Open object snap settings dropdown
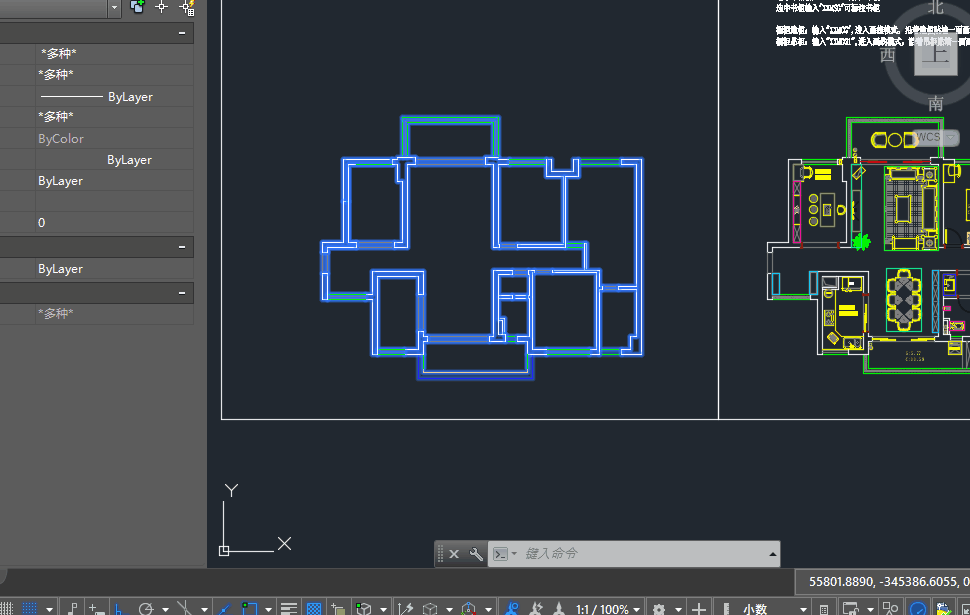This screenshot has width=970, height=615. coord(268,609)
